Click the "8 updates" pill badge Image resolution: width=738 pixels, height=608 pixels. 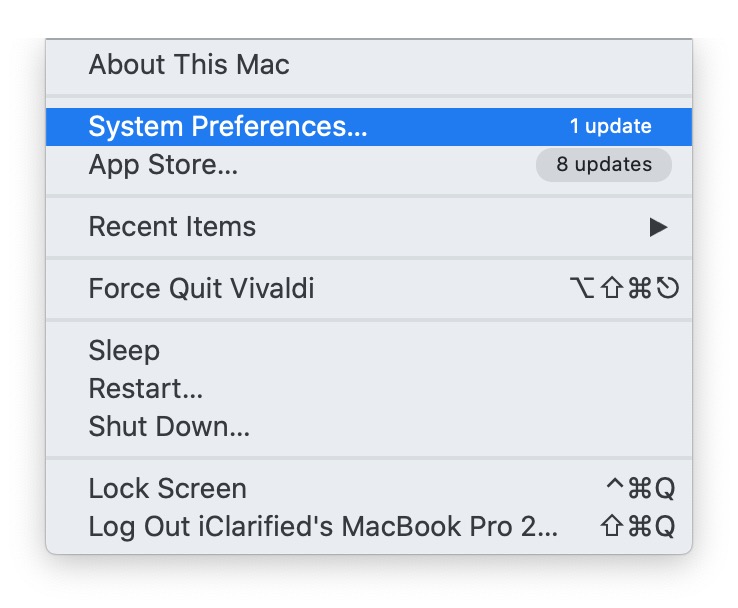click(x=604, y=165)
